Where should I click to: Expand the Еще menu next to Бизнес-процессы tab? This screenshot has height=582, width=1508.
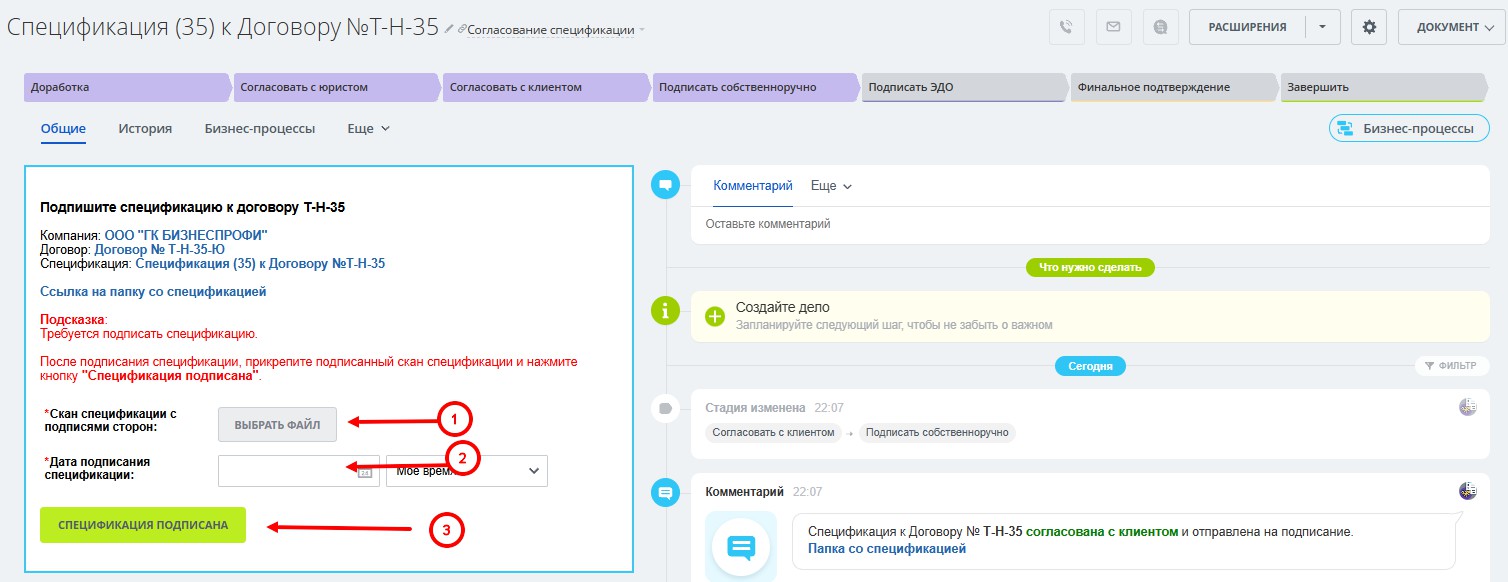tap(368, 129)
